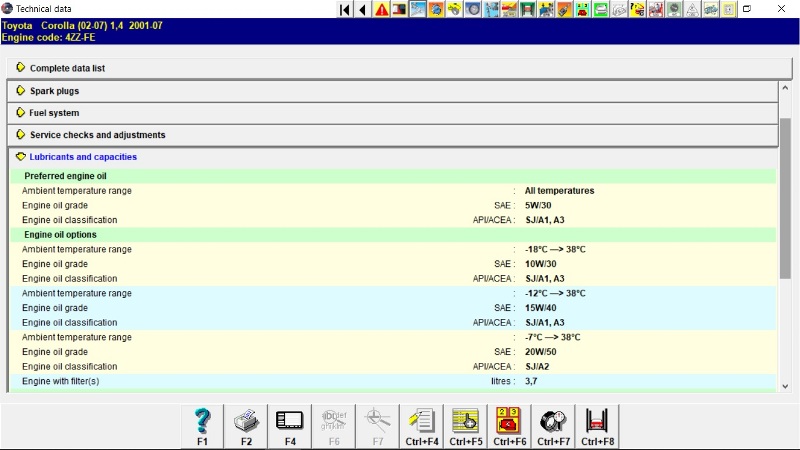Click the scrollbar down arrow
The height and width of the screenshot is (450, 800).
[x=785, y=386]
